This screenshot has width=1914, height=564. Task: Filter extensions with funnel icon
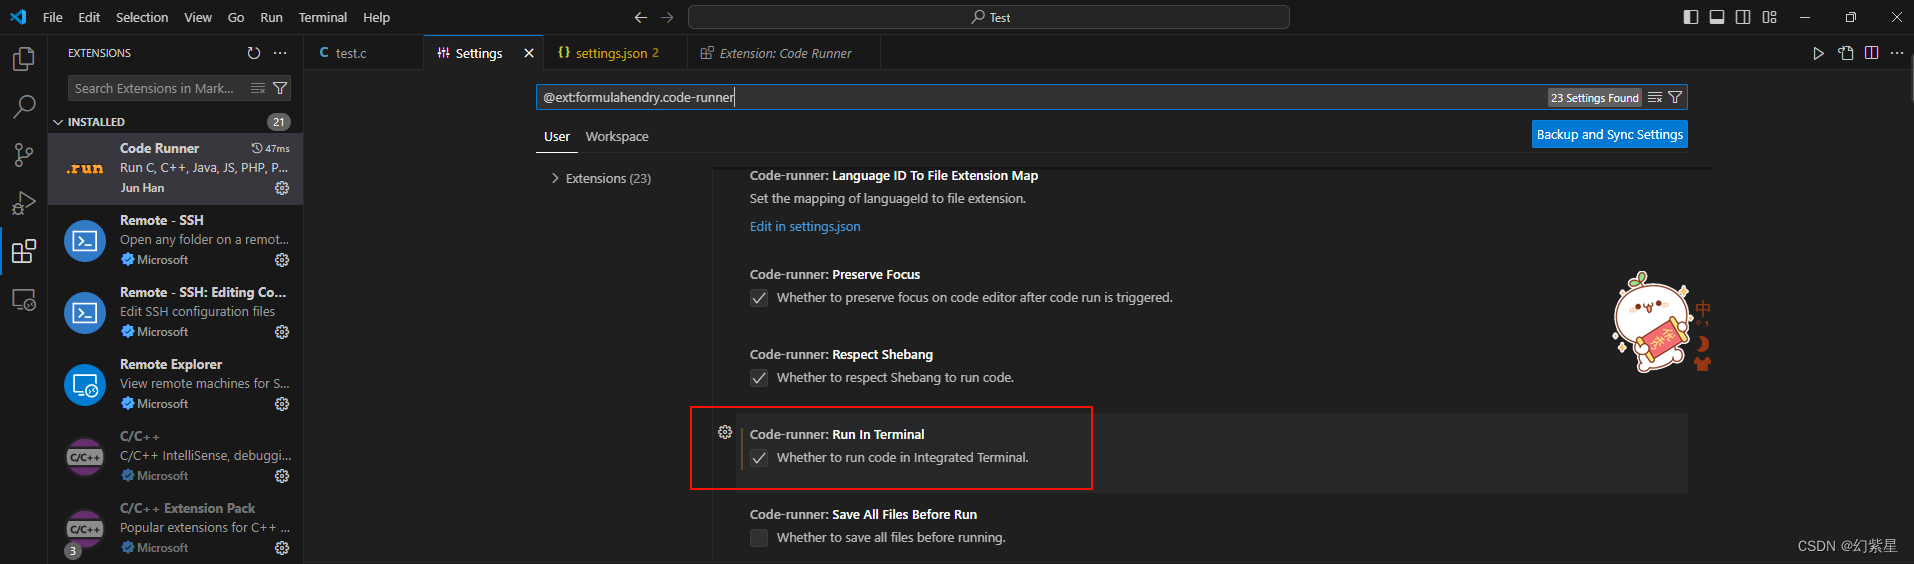coord(280,88)
